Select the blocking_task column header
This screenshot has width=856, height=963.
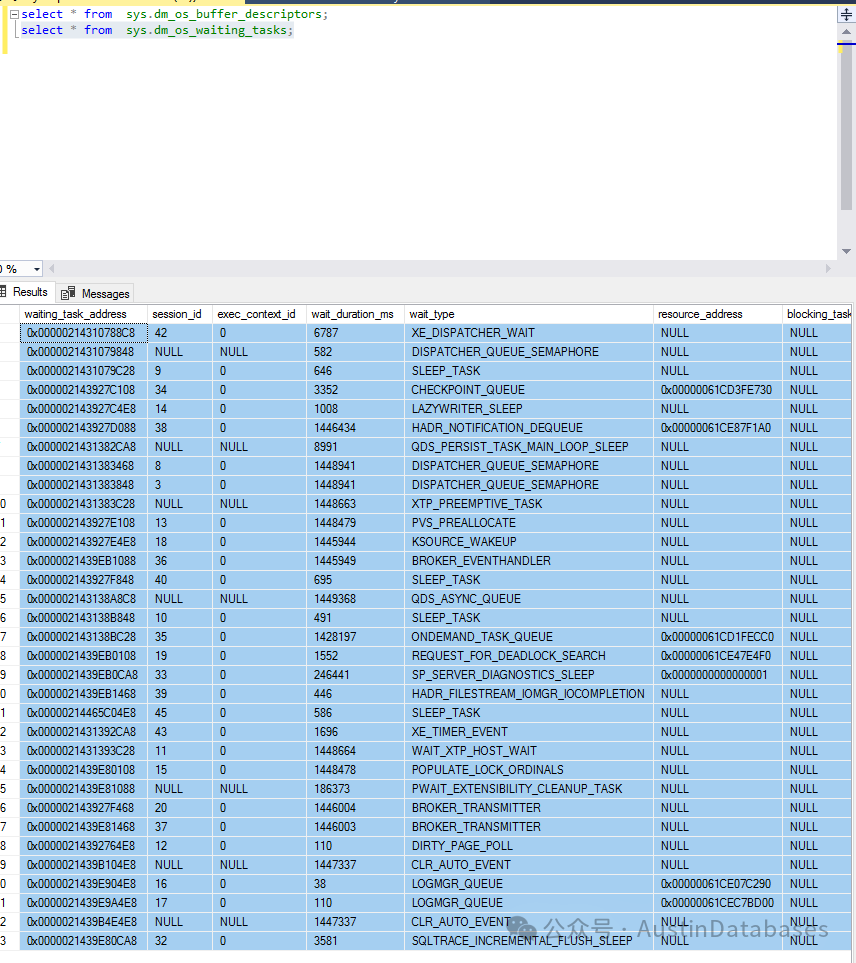click(817, 314)
